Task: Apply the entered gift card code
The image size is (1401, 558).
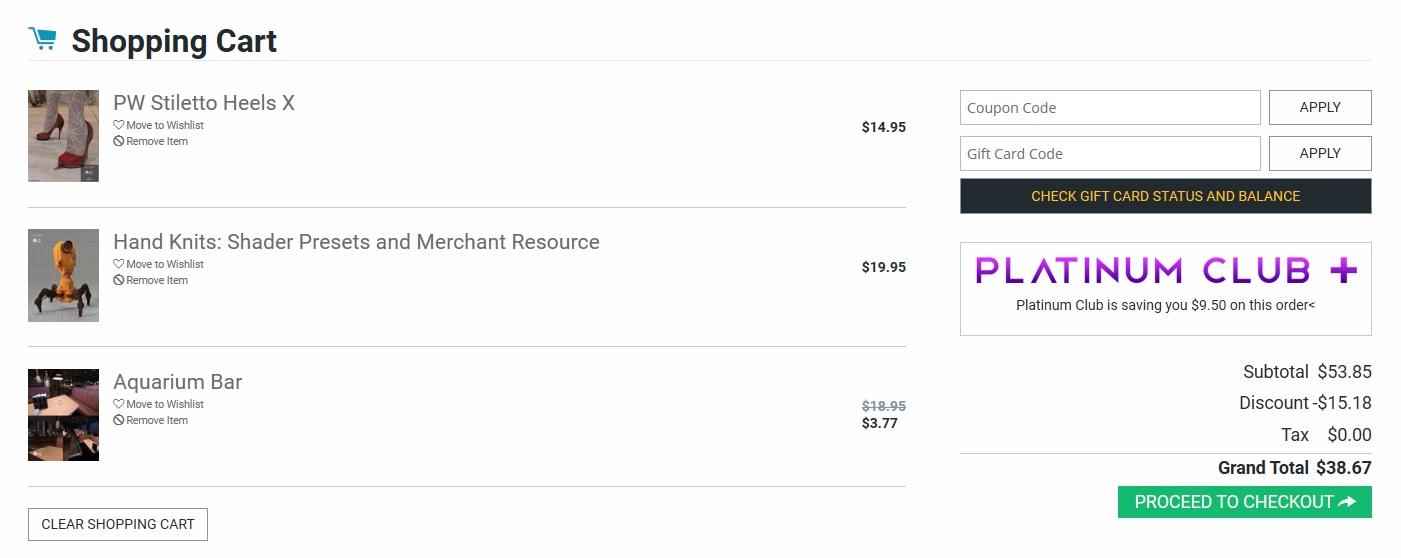Action: [x=1320, y=153]
